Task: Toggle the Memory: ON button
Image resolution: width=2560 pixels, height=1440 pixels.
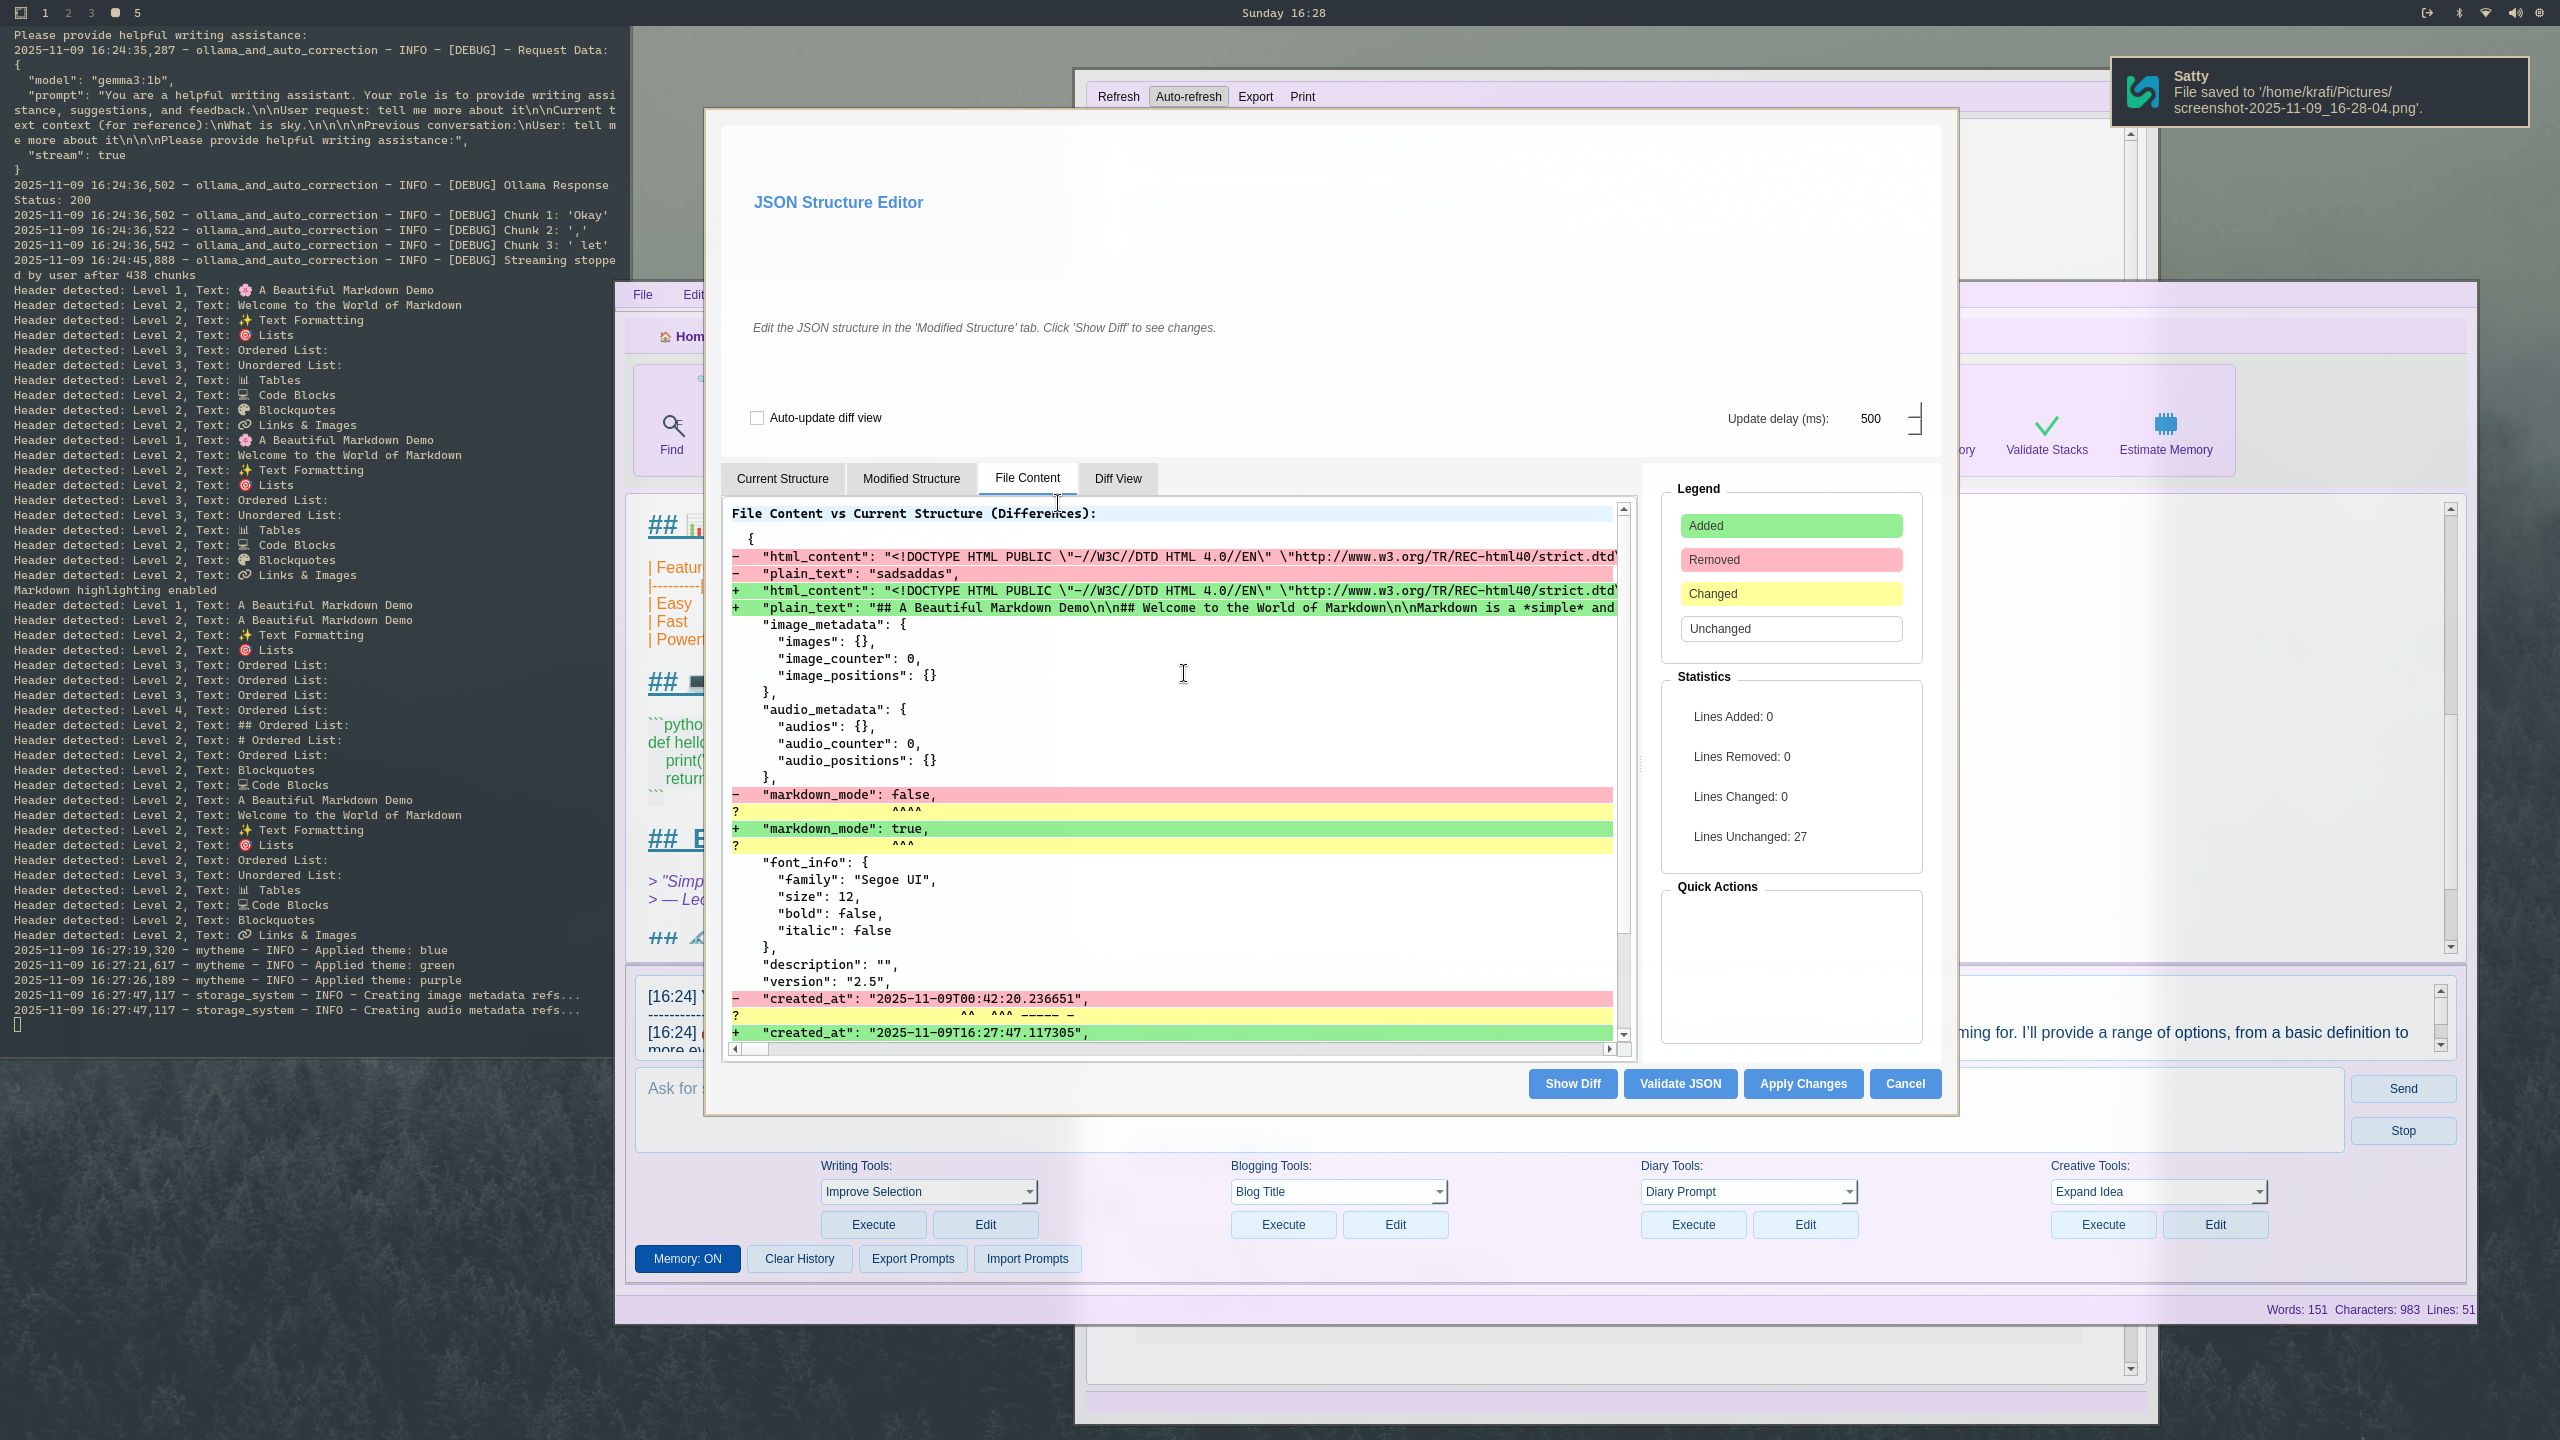Action: (687, 1259)
